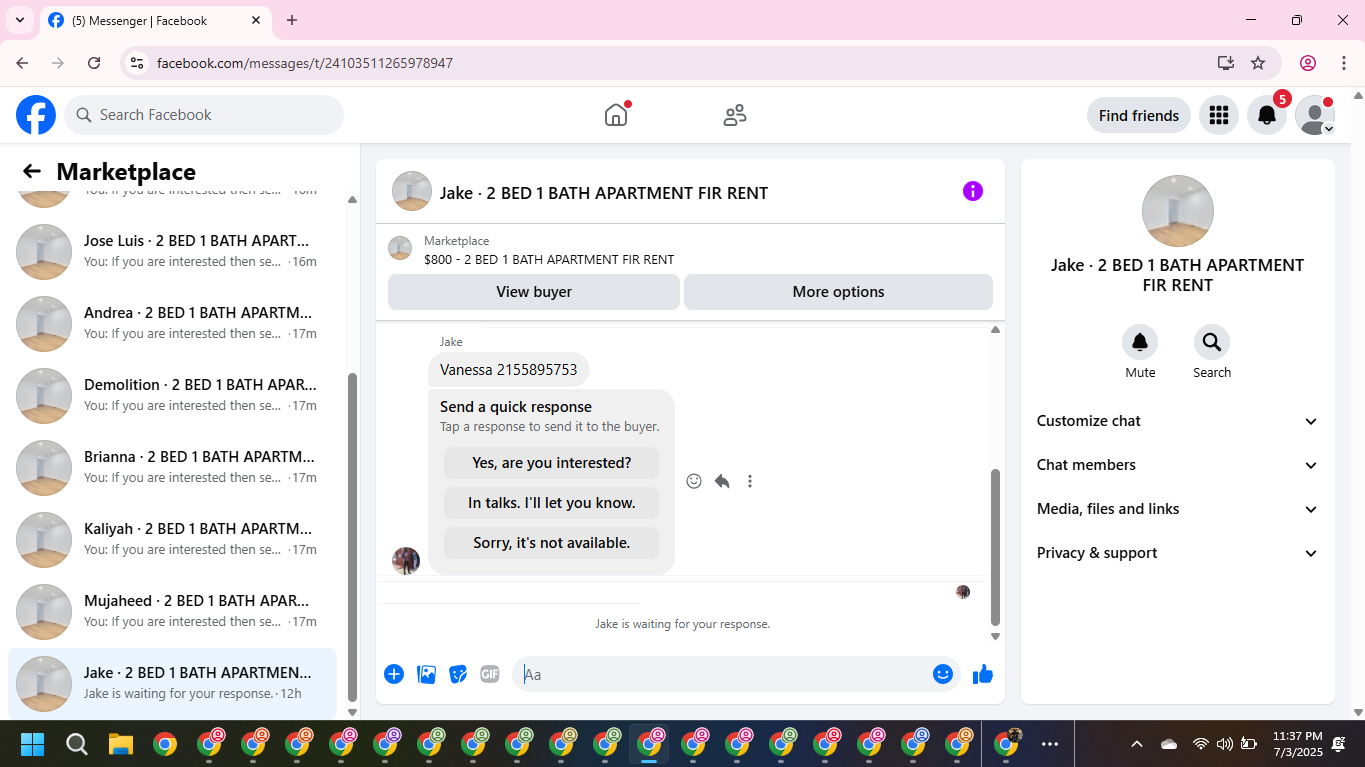Viewport: 1365px width, 767px height.
Task: Send quick response 'Yes, are you interested?'
Action: pyautogui.click(x=552, y=463)
